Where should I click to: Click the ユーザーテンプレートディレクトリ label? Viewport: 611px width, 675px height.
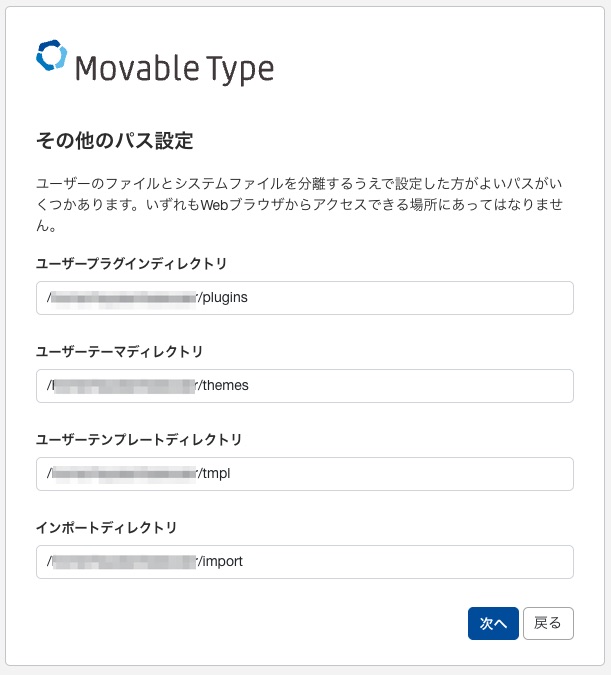(x=138, y=440)
